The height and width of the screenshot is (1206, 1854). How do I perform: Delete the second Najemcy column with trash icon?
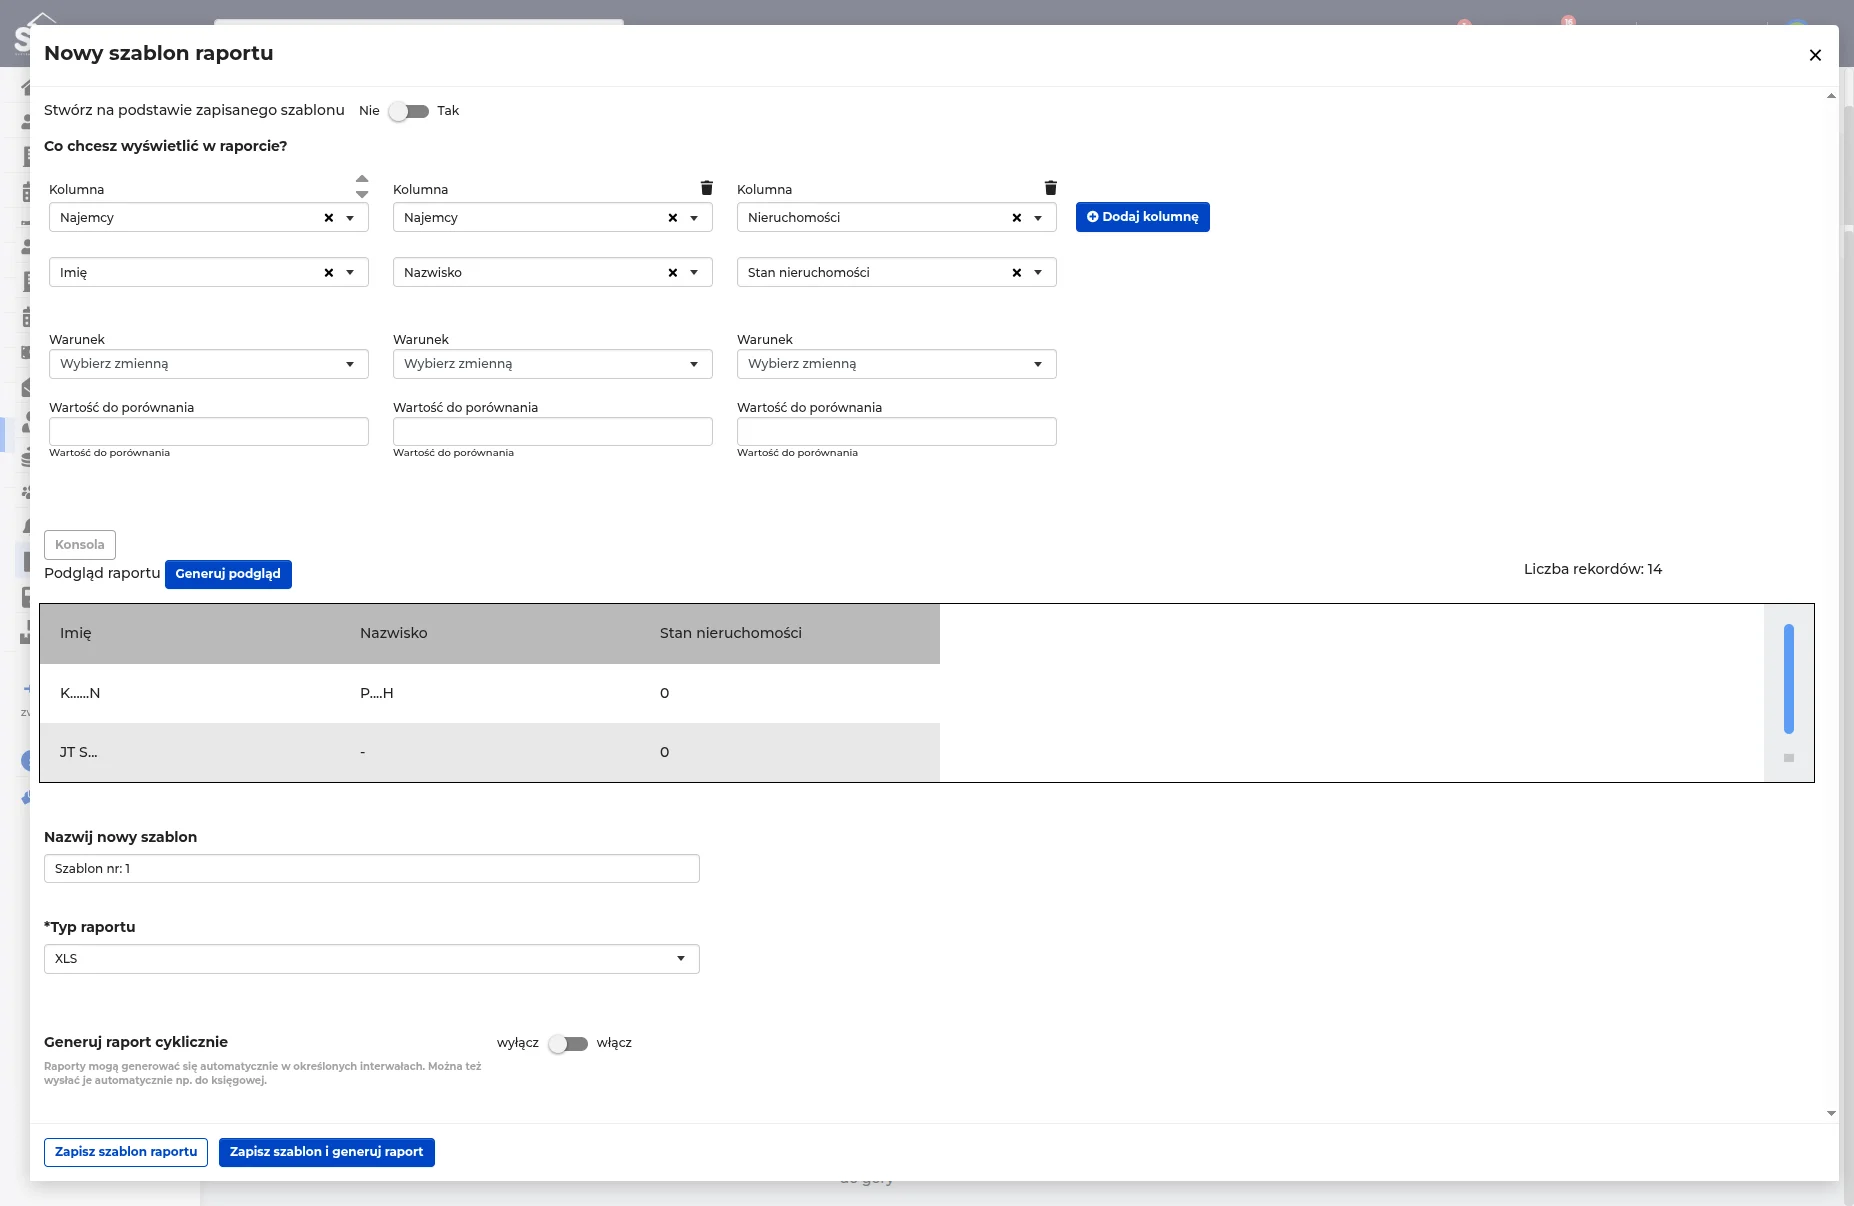click(707, 188)
